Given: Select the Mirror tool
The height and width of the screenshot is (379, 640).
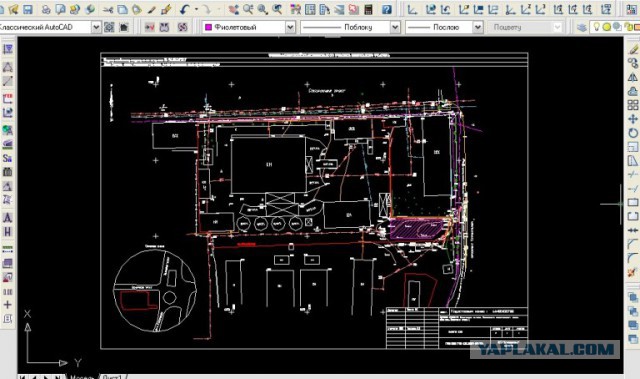Looking at the screenshot, I should click(633, 77).
